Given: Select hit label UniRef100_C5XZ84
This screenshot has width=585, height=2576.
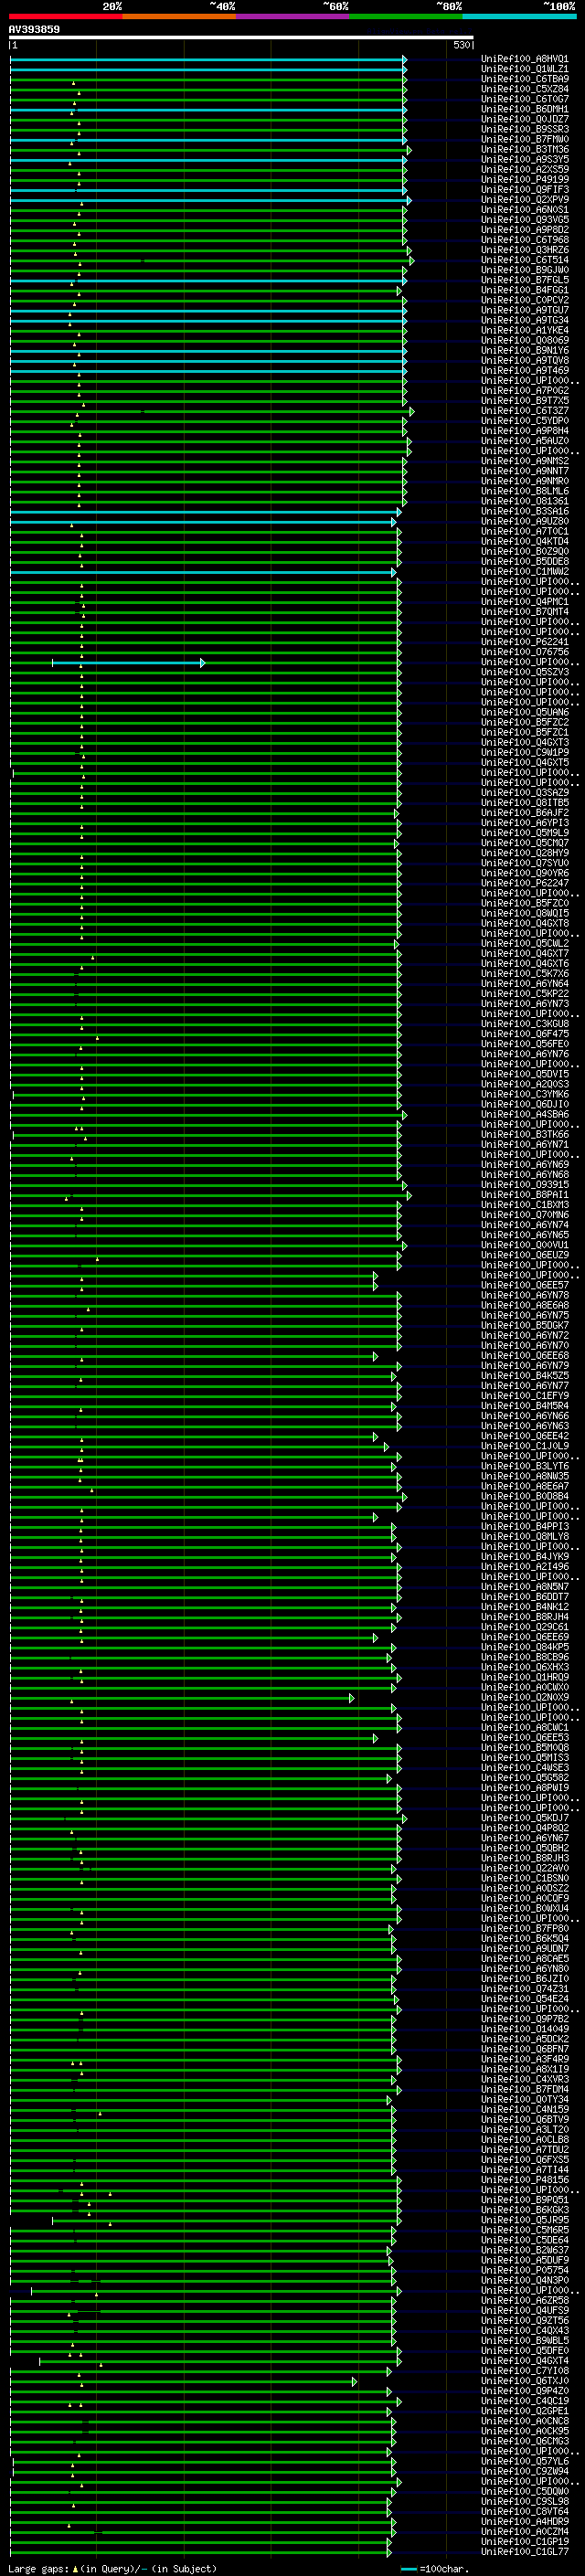Looking at the screenshot, I should [x=525, y=89].
